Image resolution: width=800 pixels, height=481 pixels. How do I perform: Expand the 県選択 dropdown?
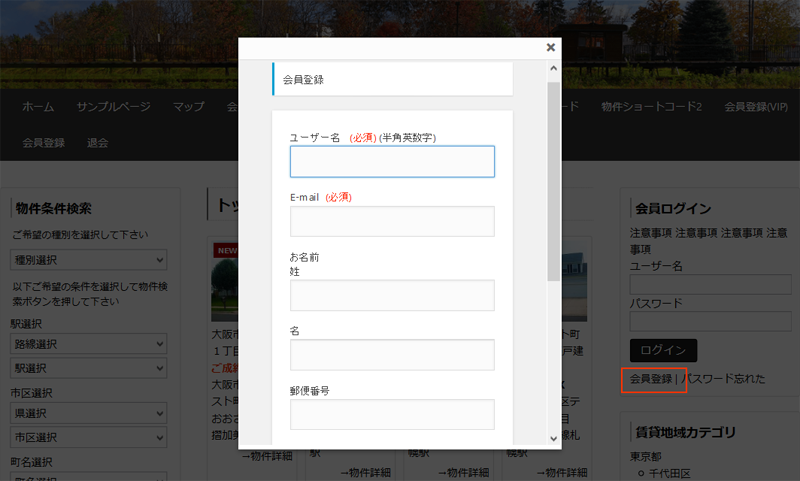(x=89, y=412)
